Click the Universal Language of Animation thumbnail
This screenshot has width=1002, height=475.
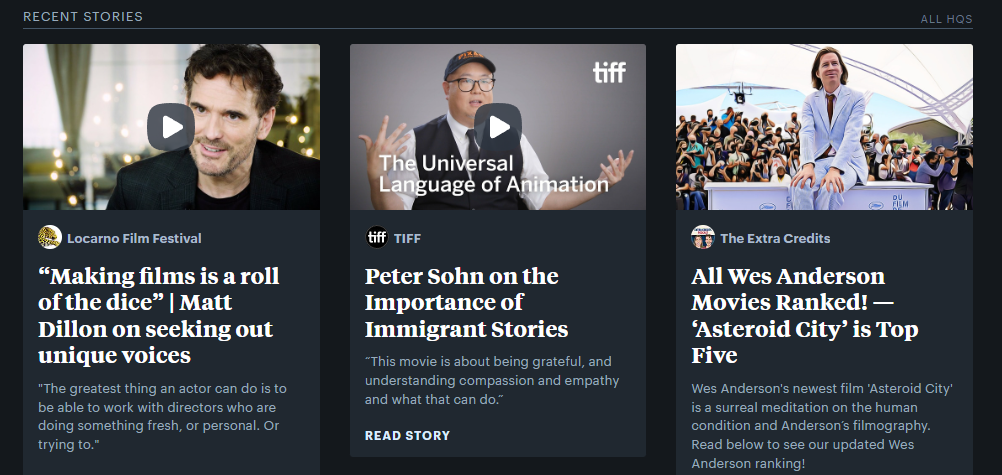point(498,127)
